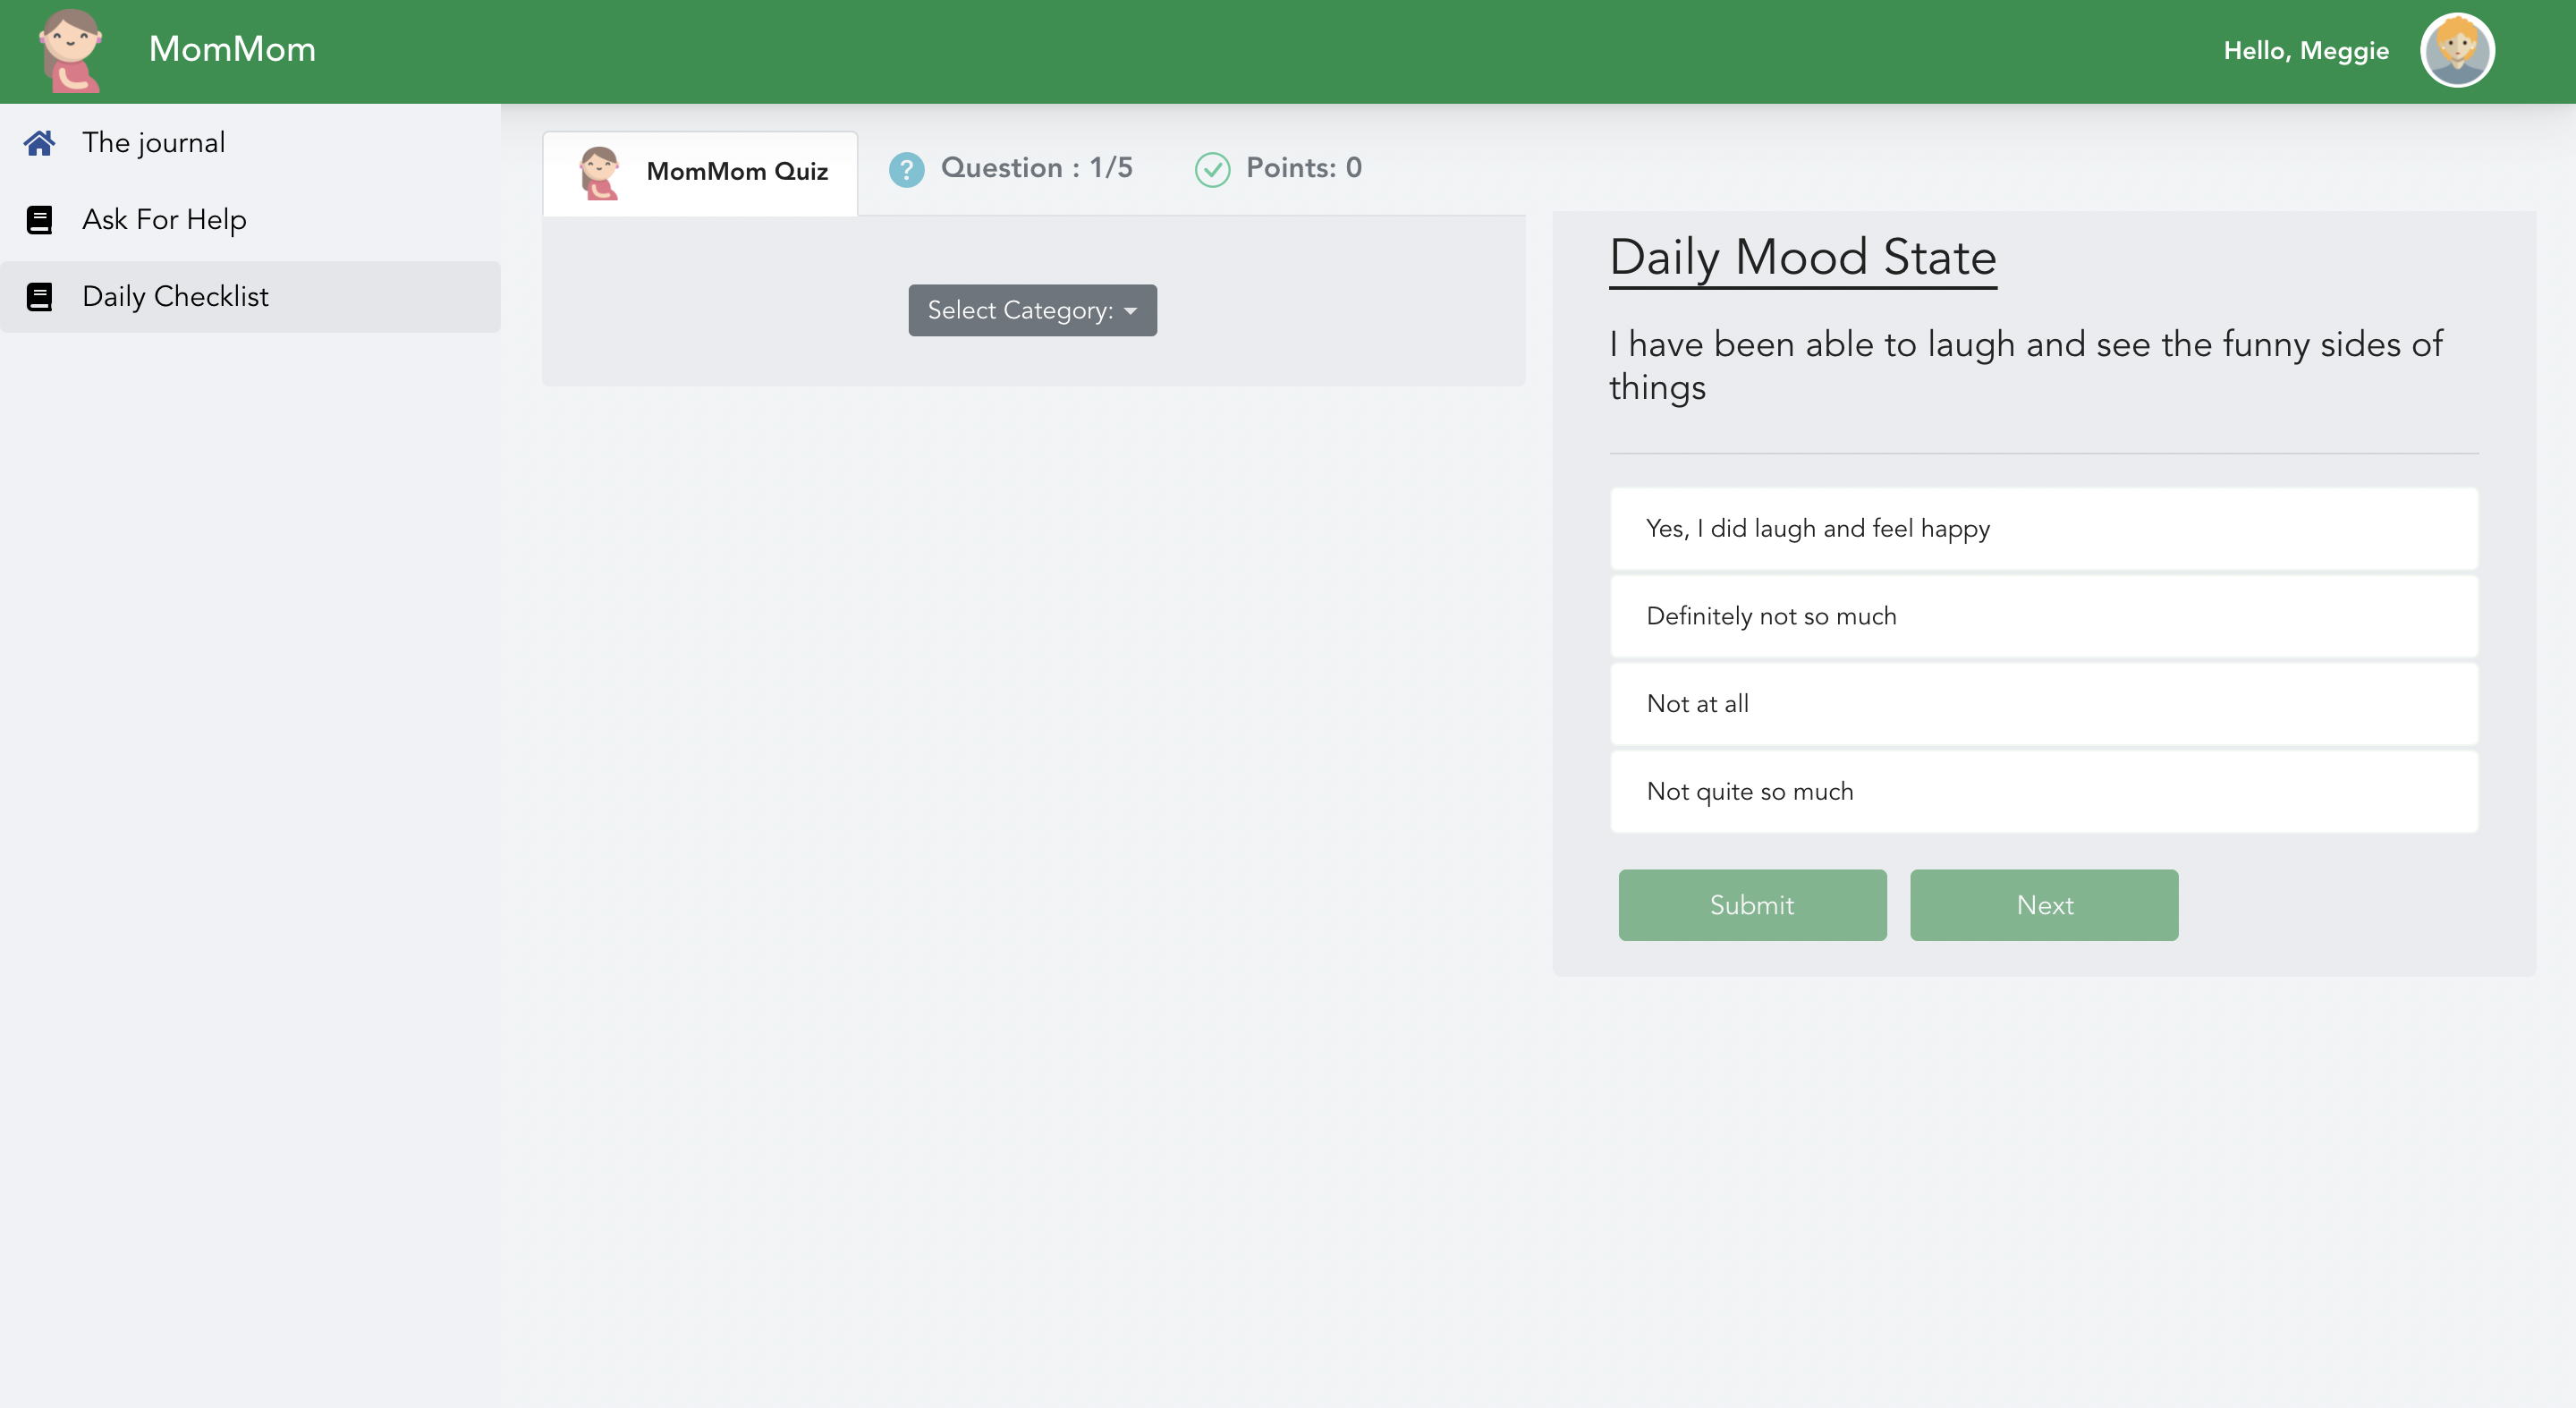Click the MomMom pregnant woman logo
2576x1408 pixels.
coord(70,50)
